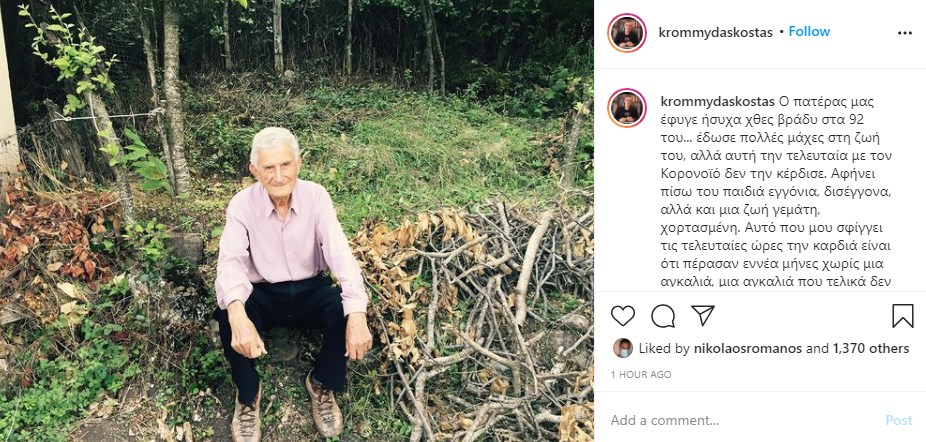Screen dimensions: 926x442
Task: Open the krommydaskostas username in the header
Action: (715, 32)
